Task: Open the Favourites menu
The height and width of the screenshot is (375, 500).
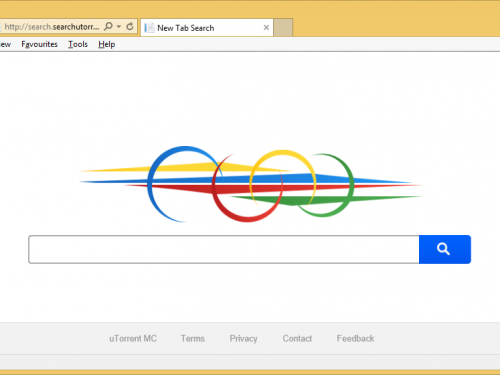Action: coord(39,44)
